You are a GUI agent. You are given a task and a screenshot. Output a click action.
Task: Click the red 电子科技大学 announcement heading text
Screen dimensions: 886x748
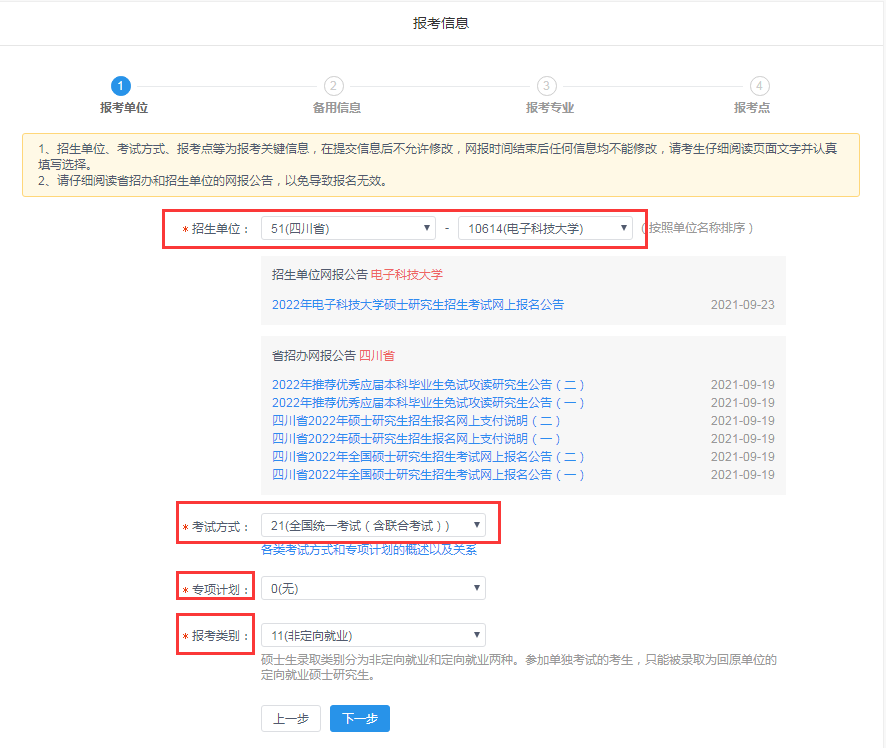(407, 275)
